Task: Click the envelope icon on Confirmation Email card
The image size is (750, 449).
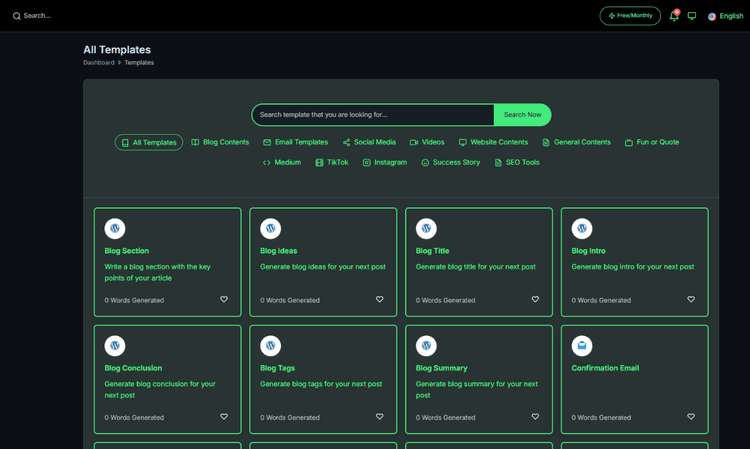Action: 582,346
